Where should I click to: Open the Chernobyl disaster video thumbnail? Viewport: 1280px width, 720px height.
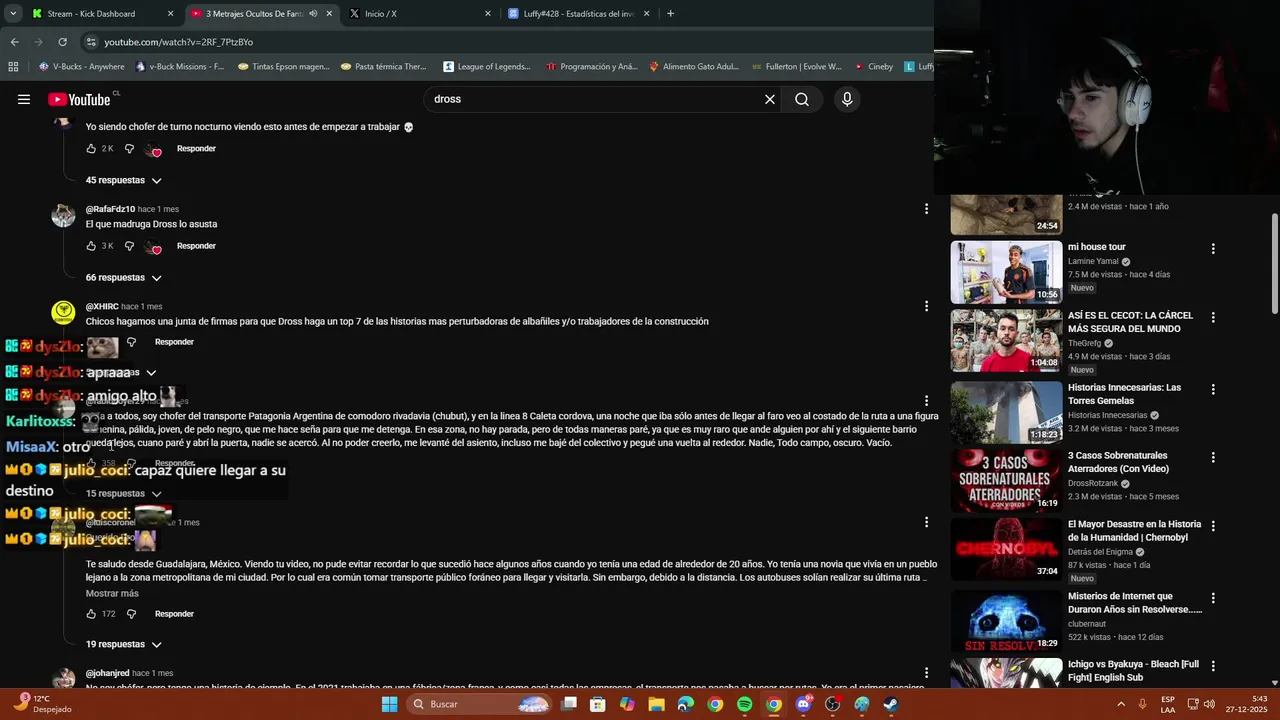pyautogui.click(x=1006, y=548)
